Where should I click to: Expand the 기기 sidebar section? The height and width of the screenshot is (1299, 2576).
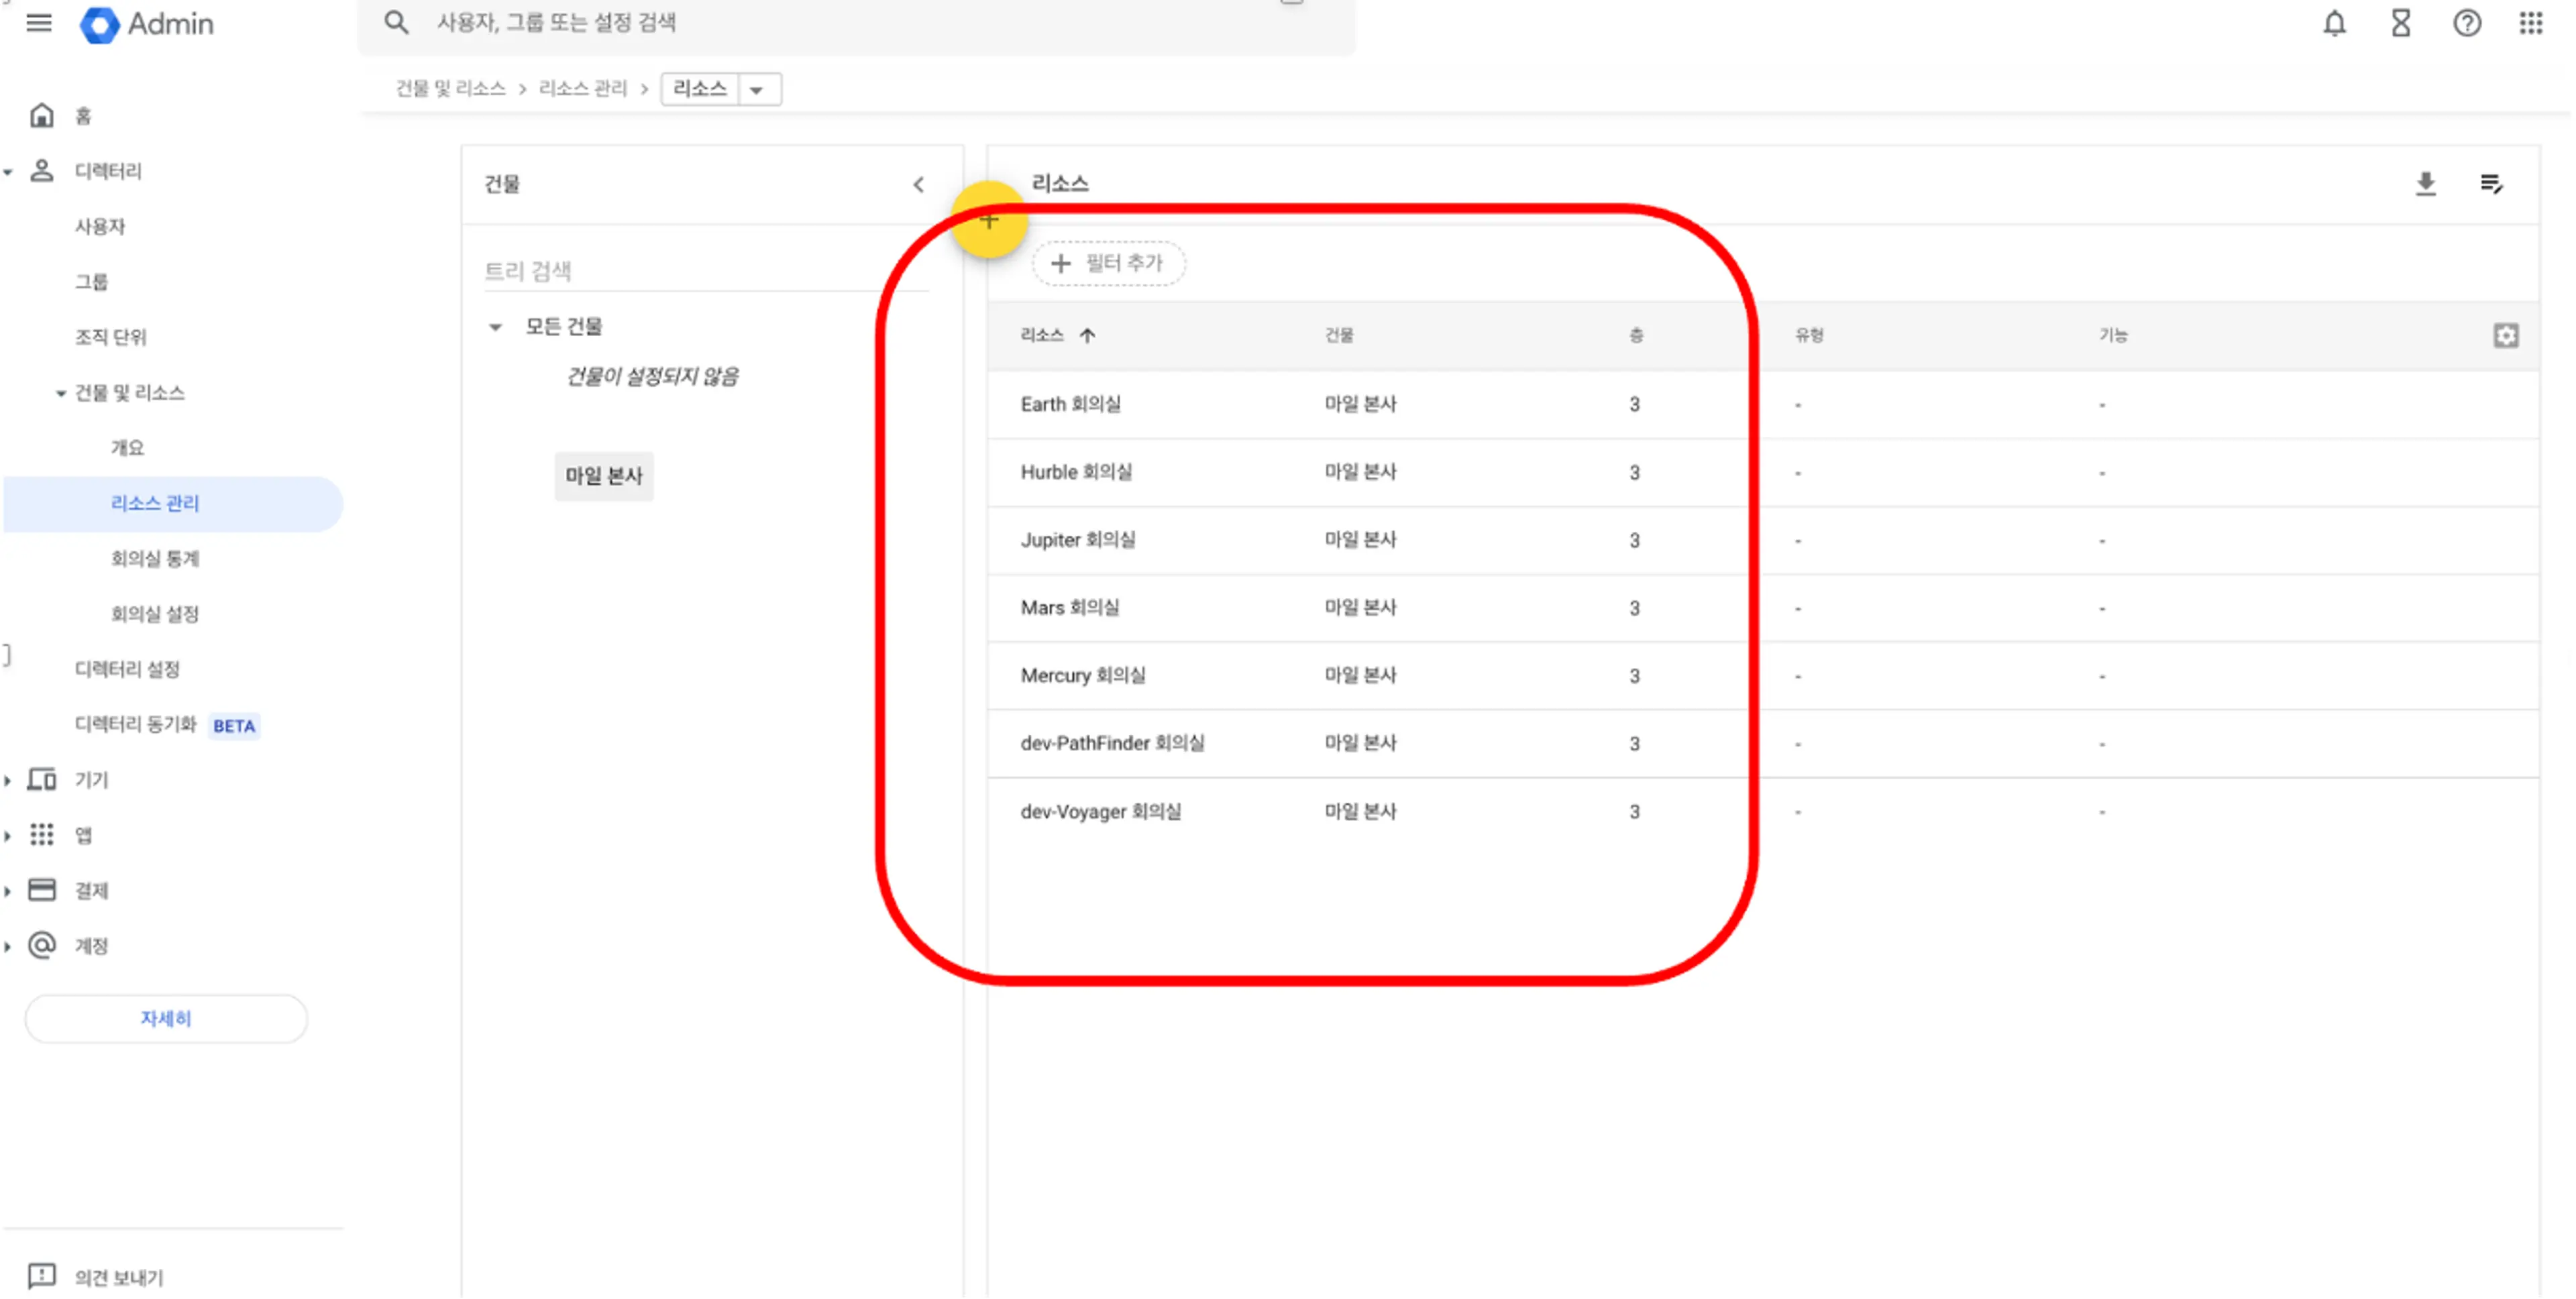click(8, 781)
